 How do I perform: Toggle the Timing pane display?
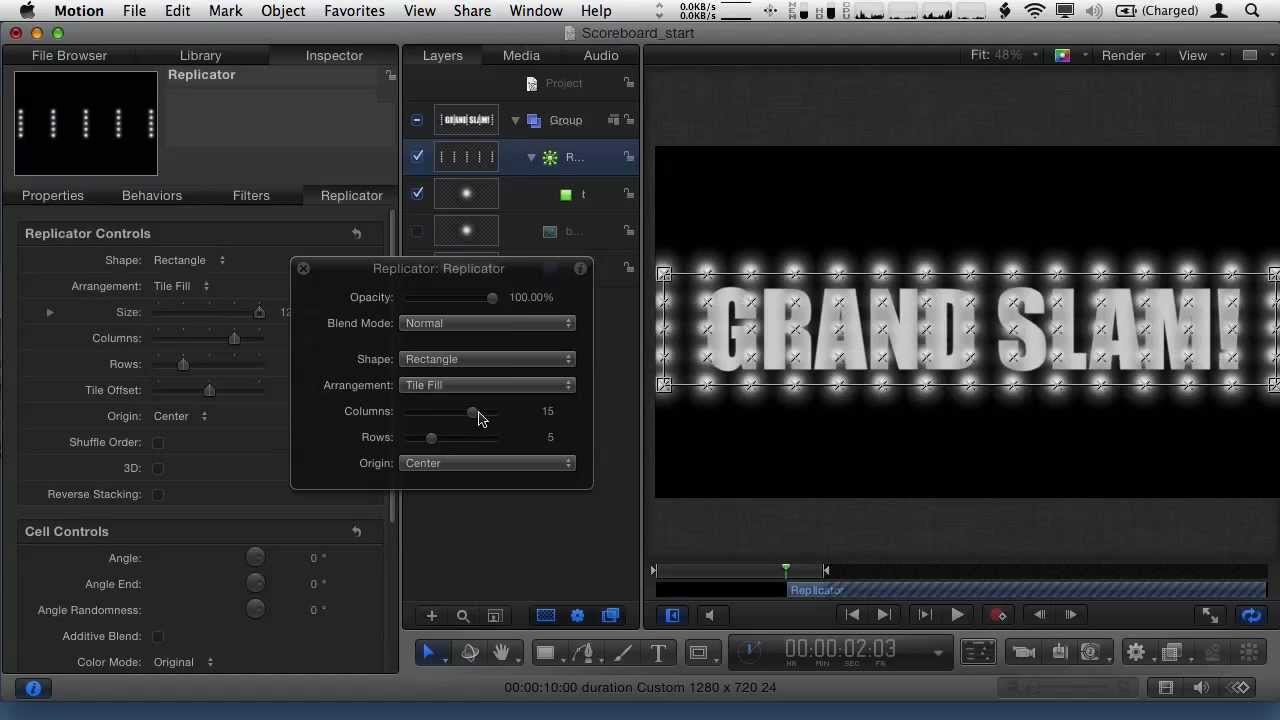coord(1166,688)
